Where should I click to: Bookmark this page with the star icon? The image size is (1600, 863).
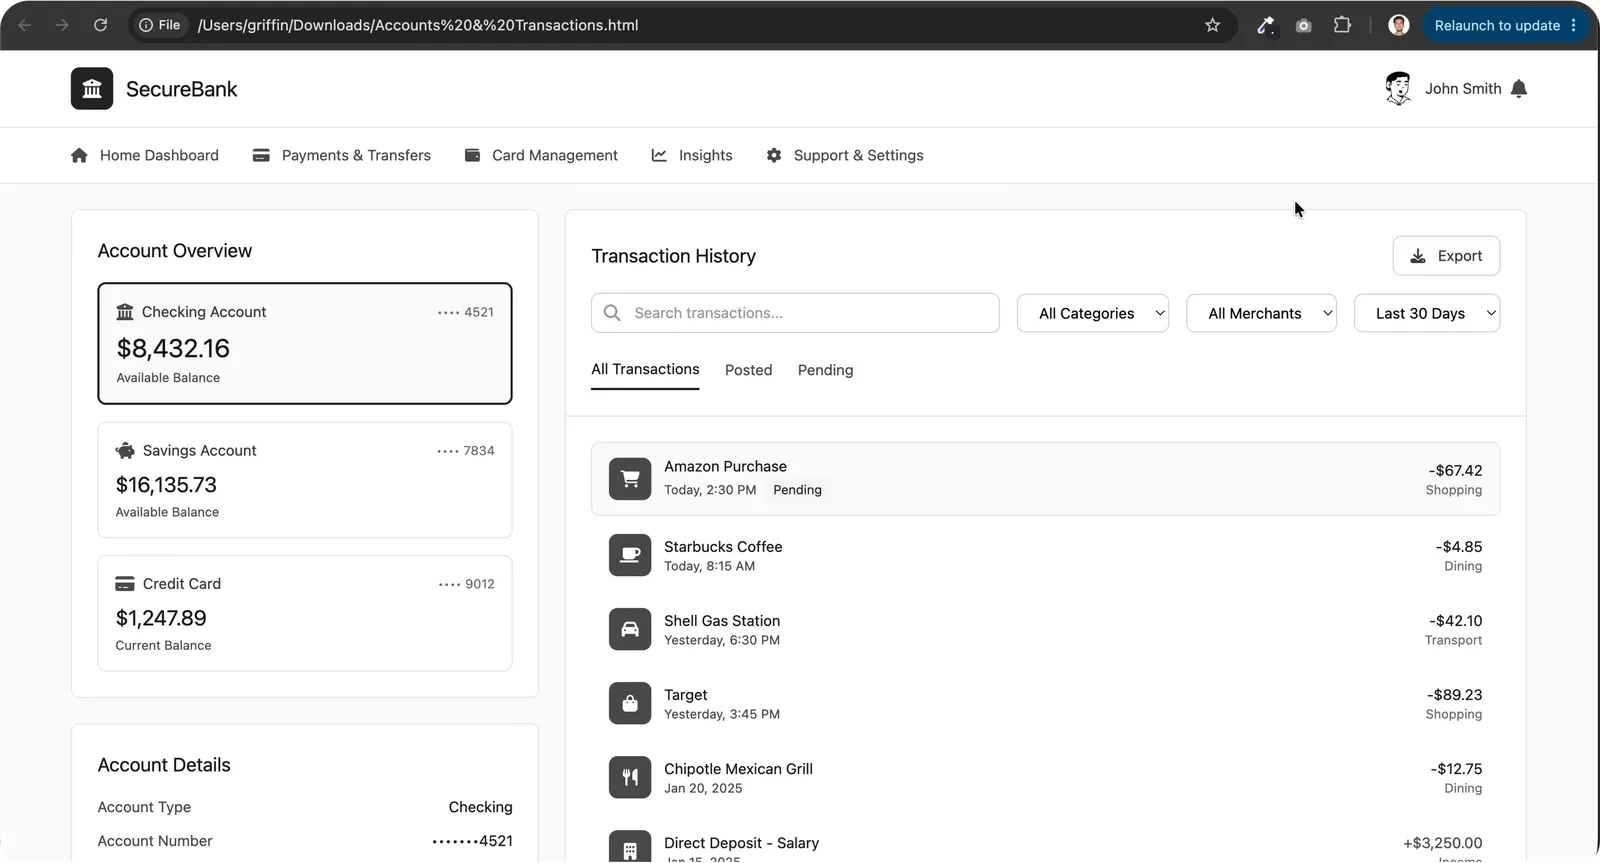1213,25
